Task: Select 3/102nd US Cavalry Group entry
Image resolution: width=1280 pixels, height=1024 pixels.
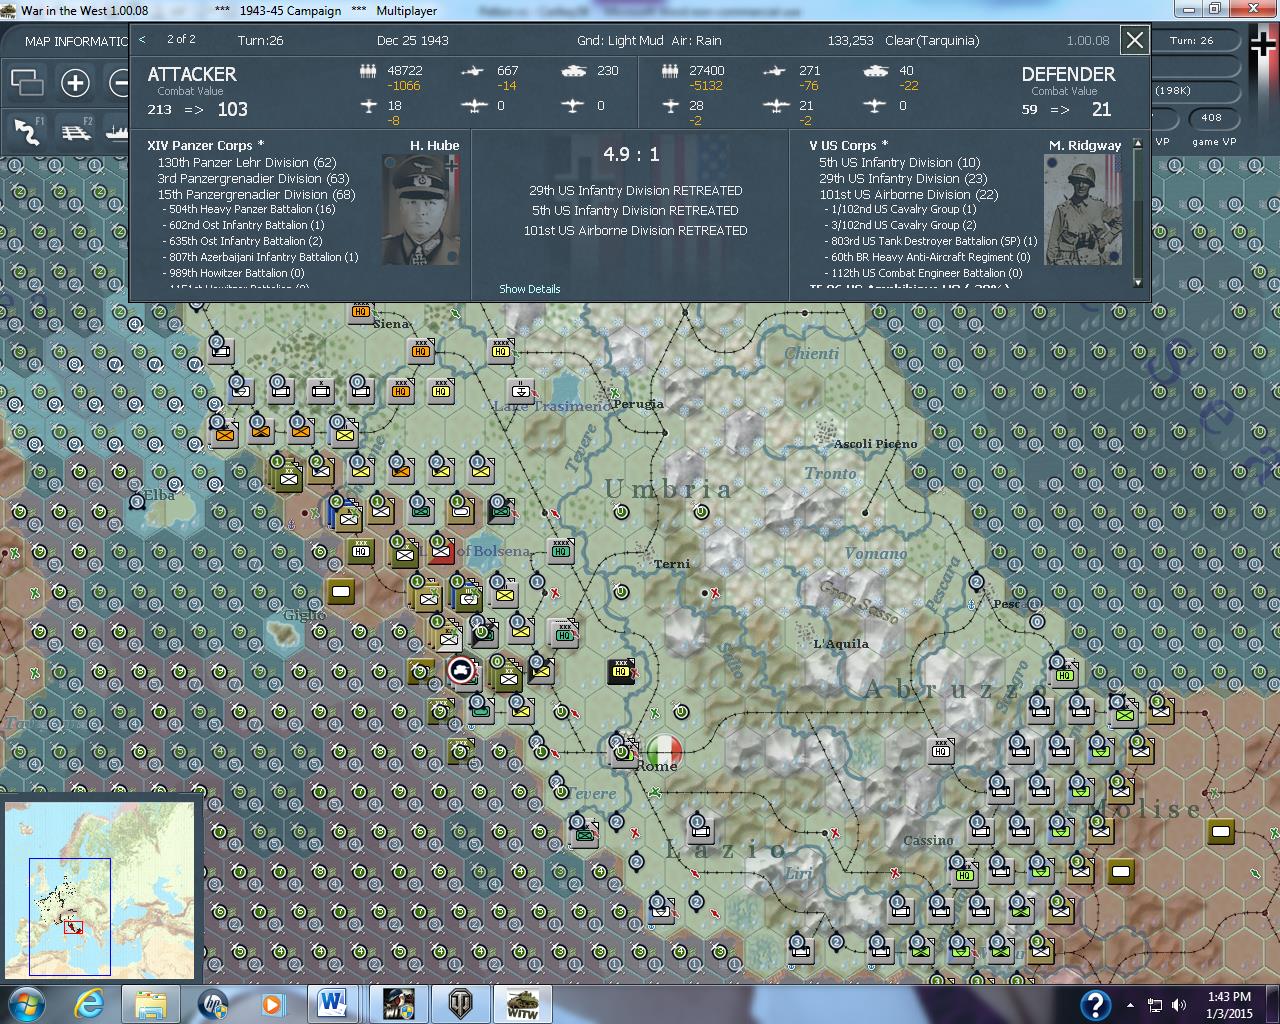Action: pyautogui.click(x=900, y=226)
